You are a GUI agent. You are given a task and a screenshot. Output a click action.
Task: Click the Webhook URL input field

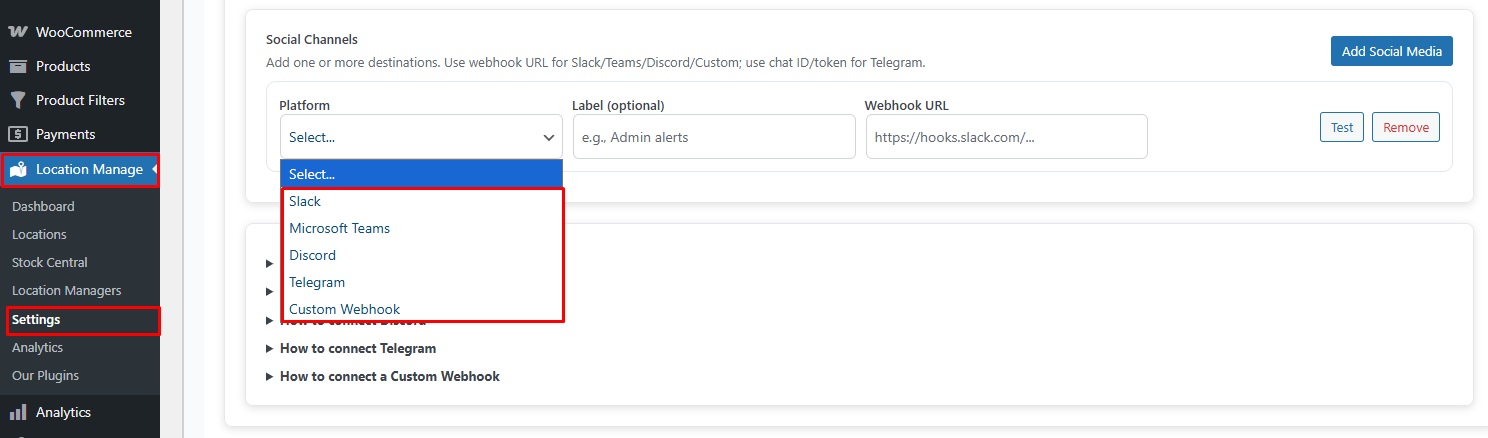[x=1006, y=137]
